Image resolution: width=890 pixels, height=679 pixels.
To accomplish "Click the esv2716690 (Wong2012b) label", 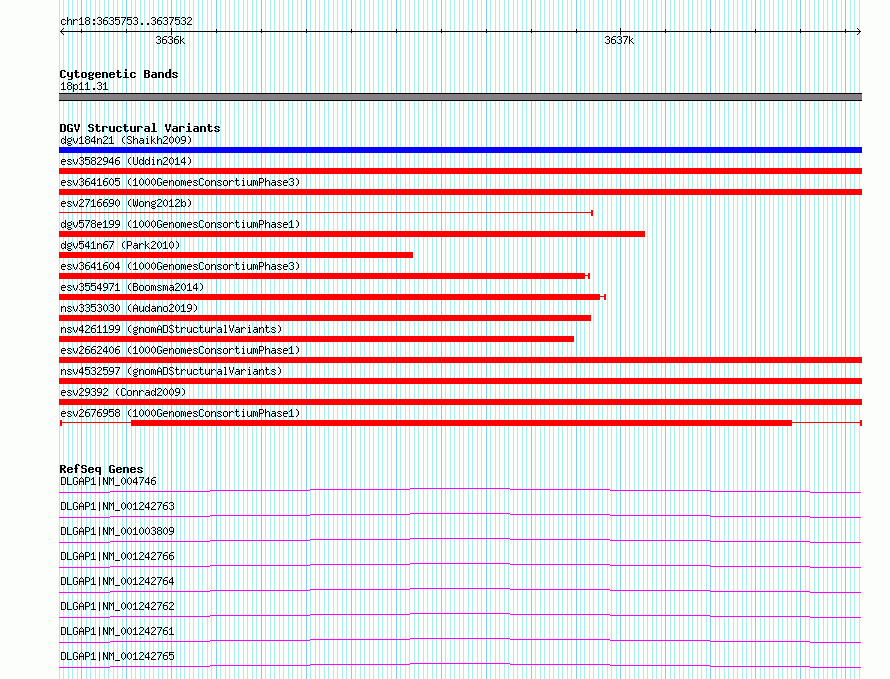I will coord(126,203).
